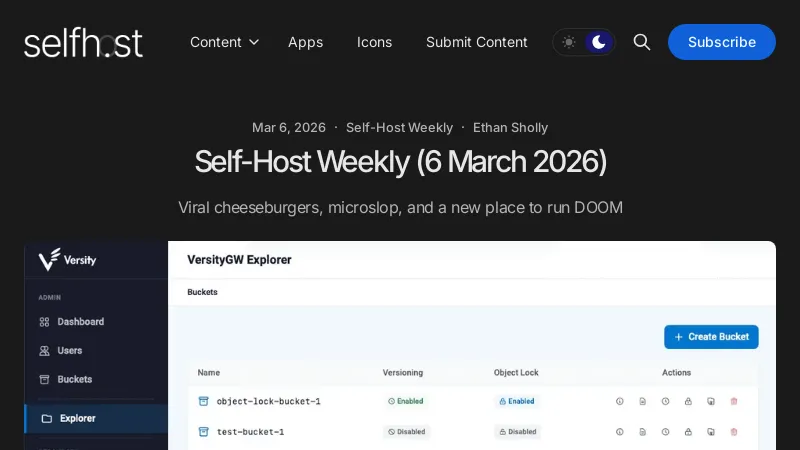This screenshot has width=800, height=450.
Task: Open the Apps page from navigation
Action: (305, 42)
